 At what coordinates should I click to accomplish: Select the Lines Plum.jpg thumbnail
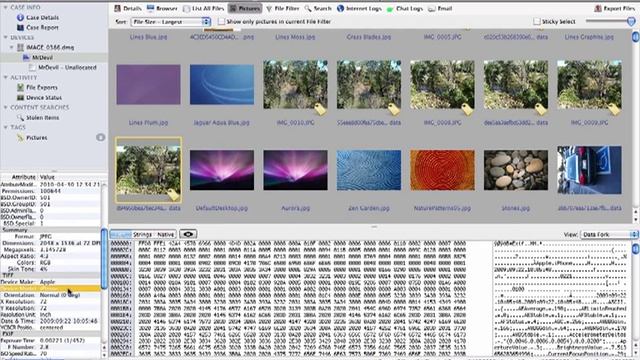[148, 84]
